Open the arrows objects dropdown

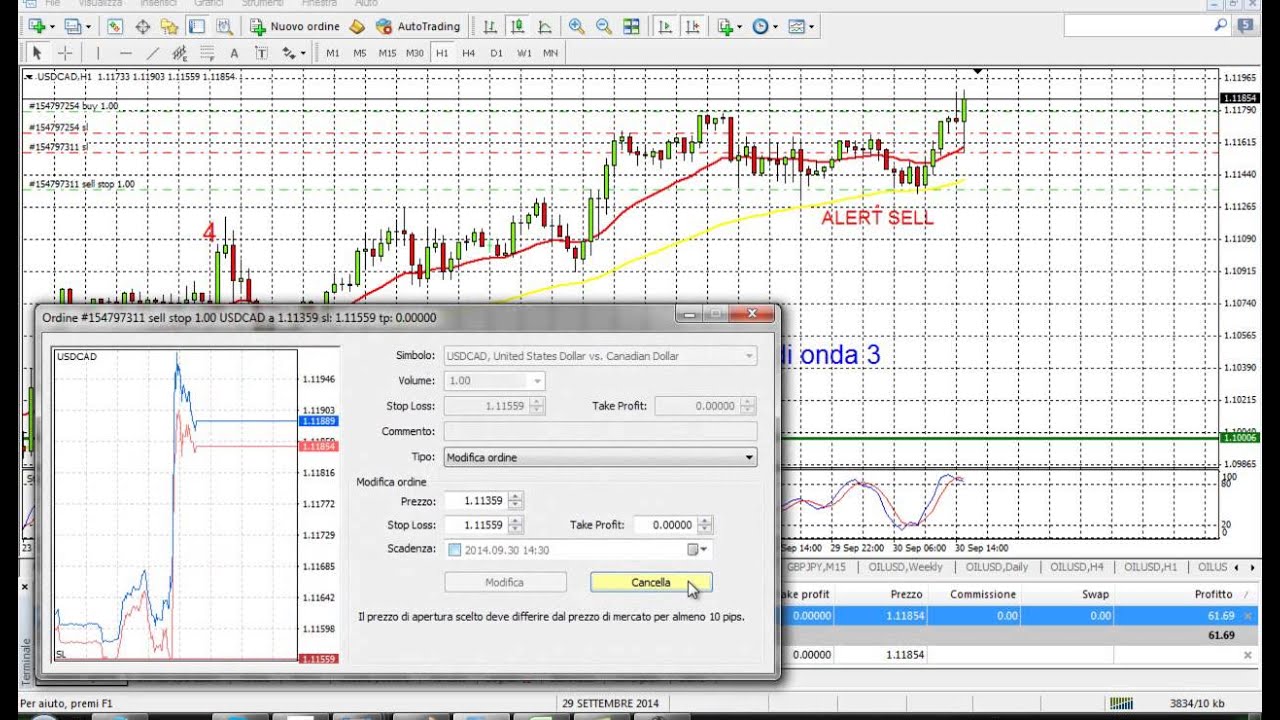click(294, 53)
